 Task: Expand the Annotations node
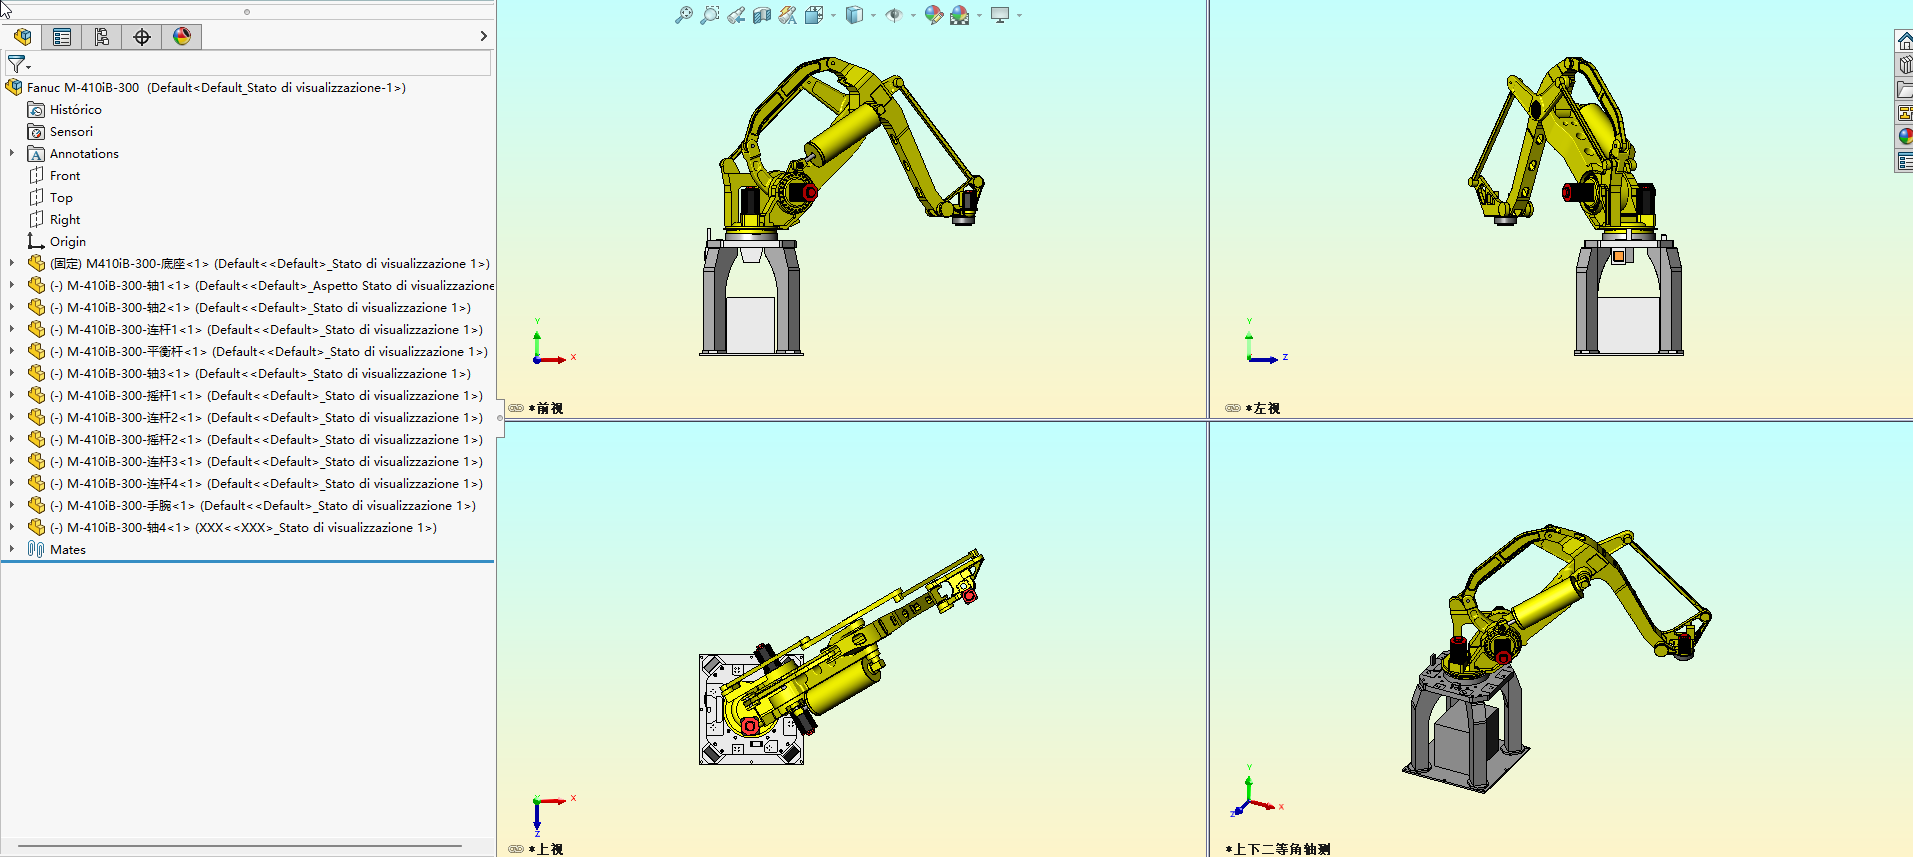coord(12,153)
